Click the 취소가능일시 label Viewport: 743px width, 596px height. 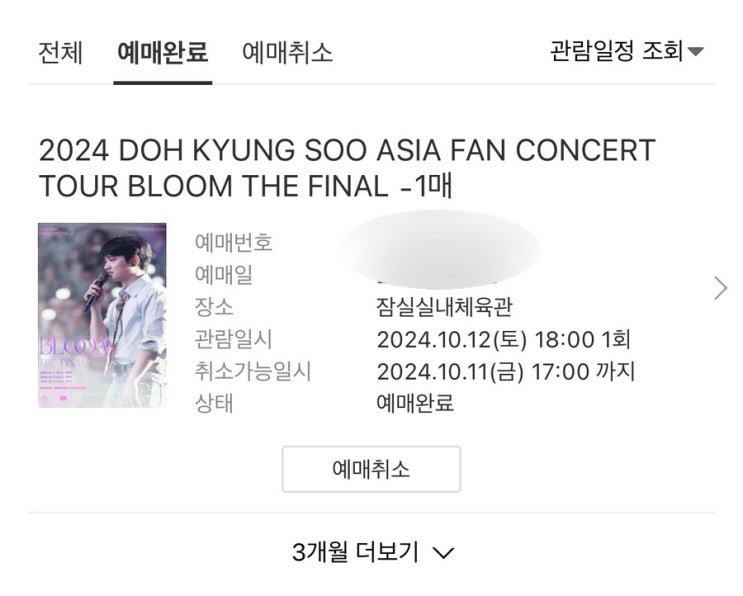pyautogui.click(x=253, y=371)
